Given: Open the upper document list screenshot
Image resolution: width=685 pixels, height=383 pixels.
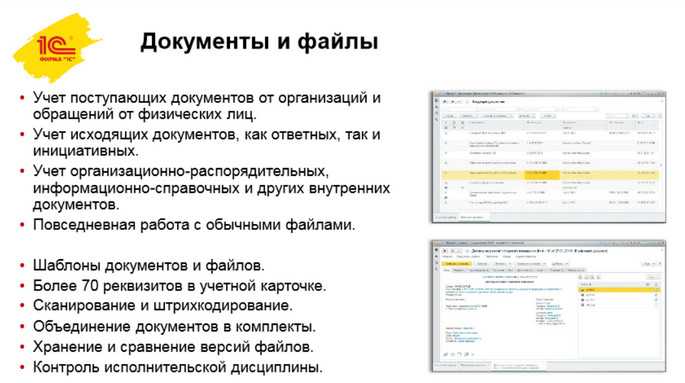Looking at the screenshot, I should tap(549, 157).
